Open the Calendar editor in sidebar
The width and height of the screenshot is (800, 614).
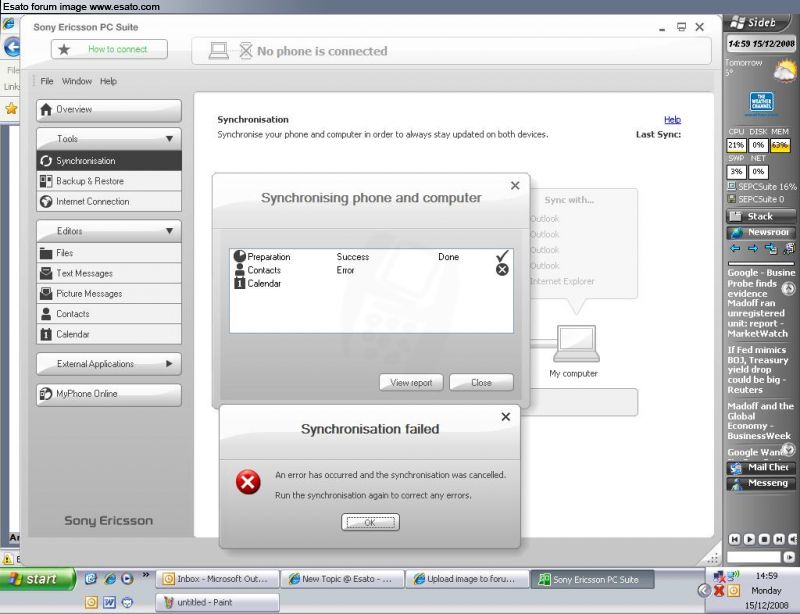109,334
